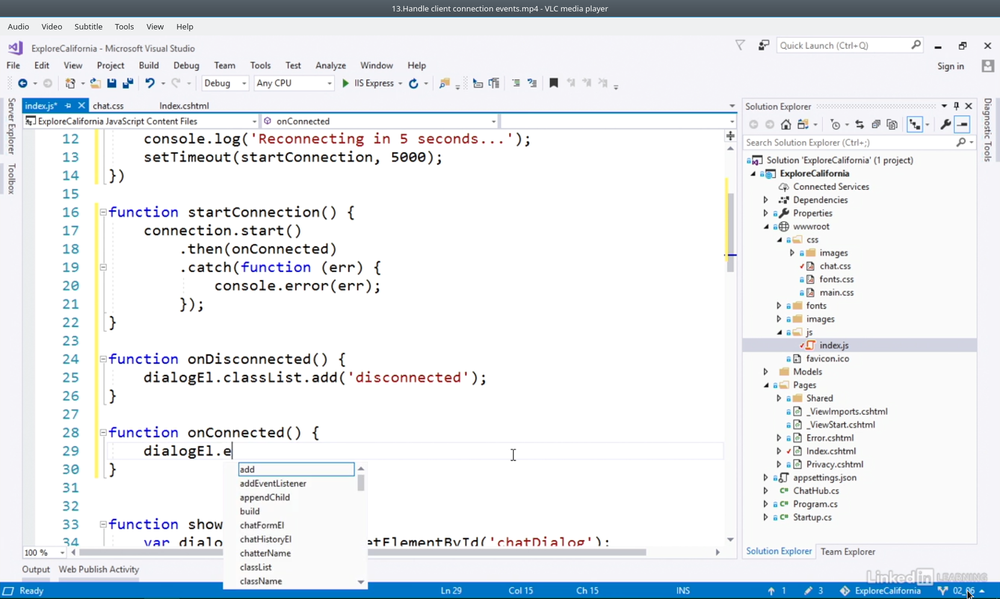This screenshot has width=1000, height=599.
Task: Toggle the Solution Explorer auto-hide pin
Action: [x=956, y=106]
